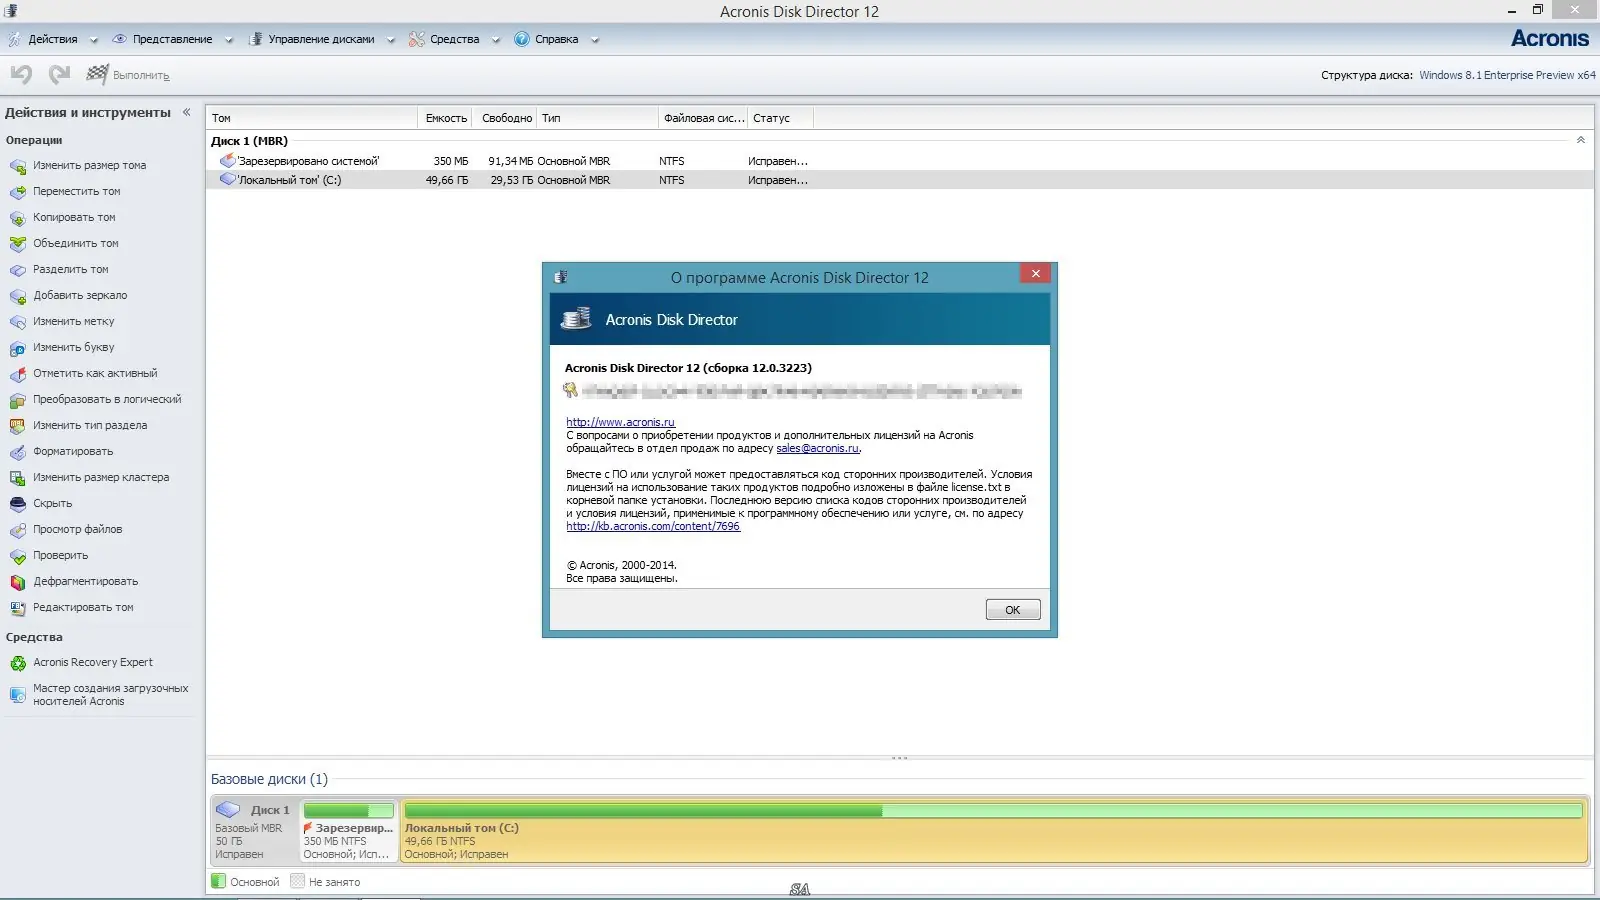1600x900 pixels.
Task: Sort by the Тип column header
Action: click(598, 118)
